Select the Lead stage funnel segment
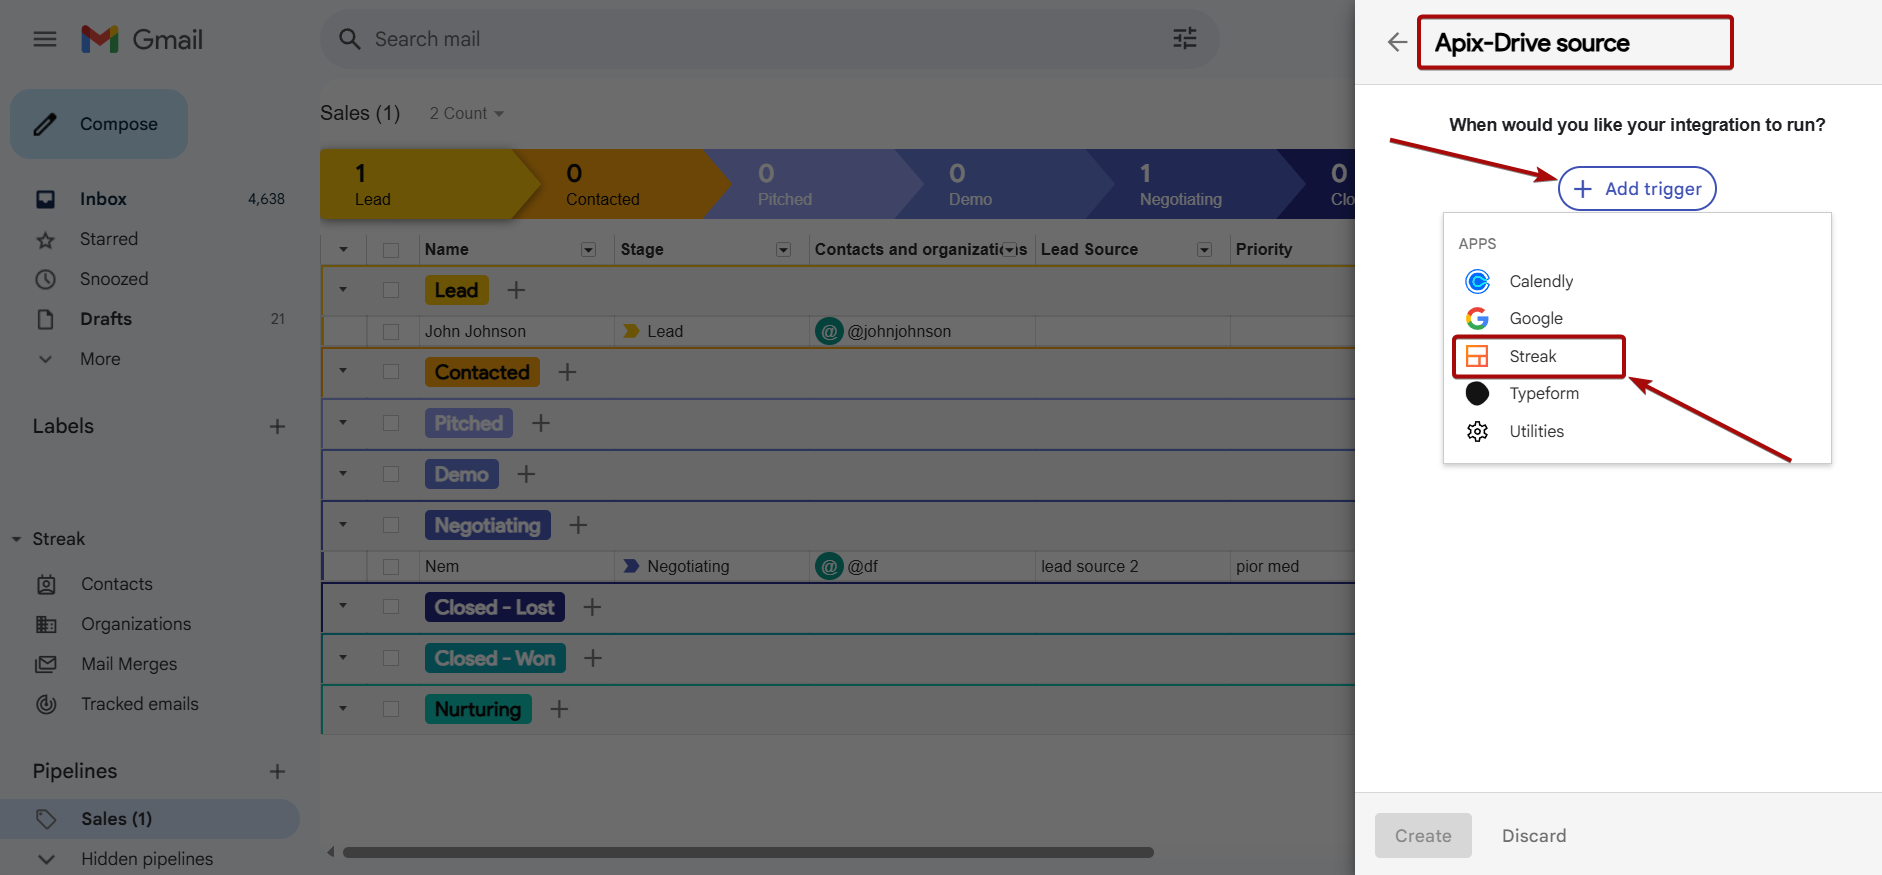 click(x=428, y=184)
